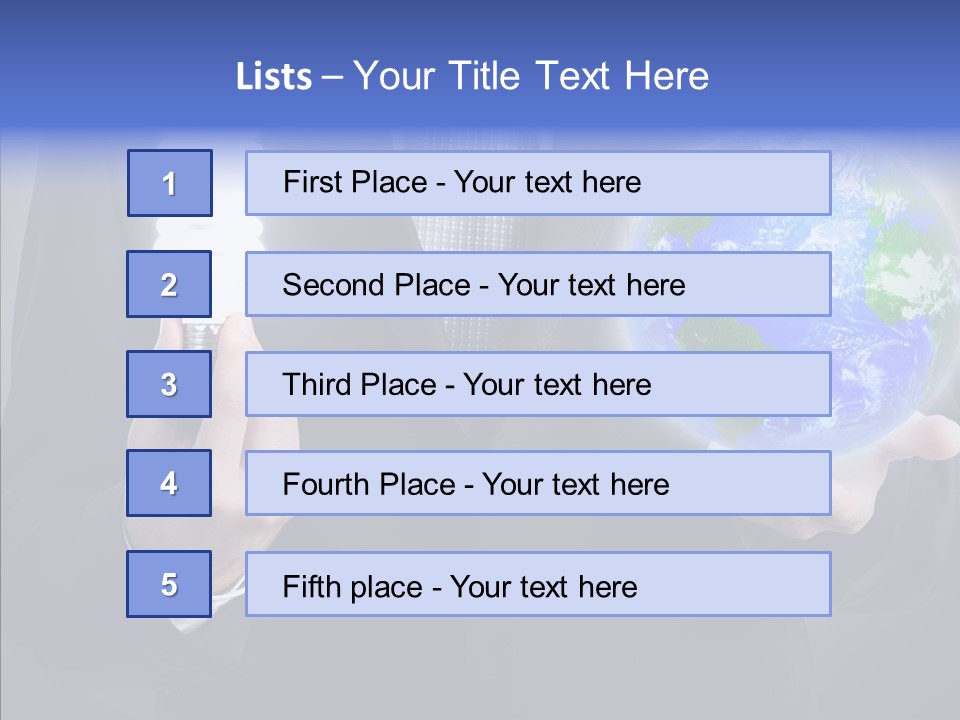Click the word Third in list
Viewport: 960px width, 720px height.
tap(316, 384)
